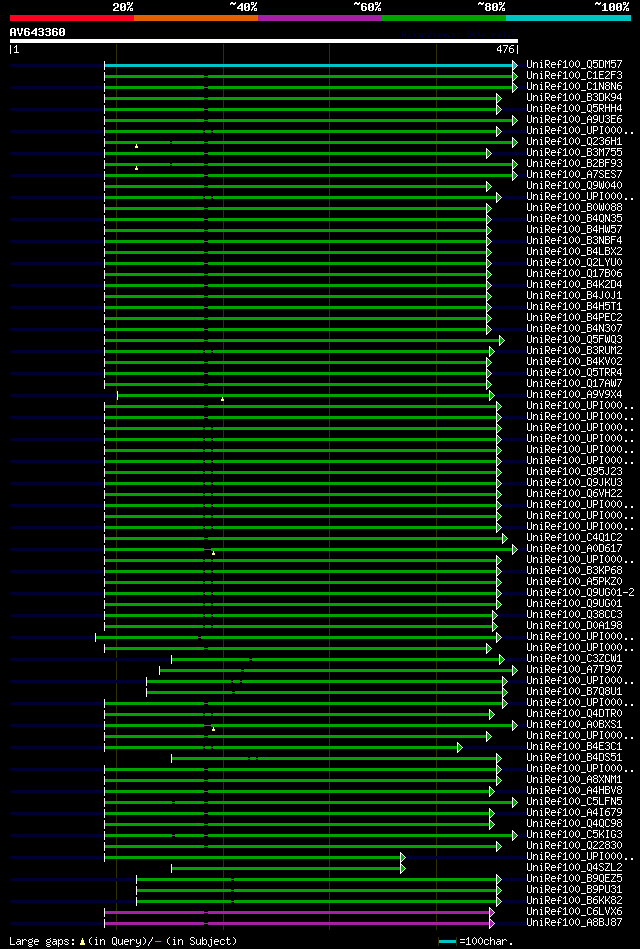This screenshot has height=949, width=640.
Task: Open hit UniRef100_B4LBX2
Action: 574,252
